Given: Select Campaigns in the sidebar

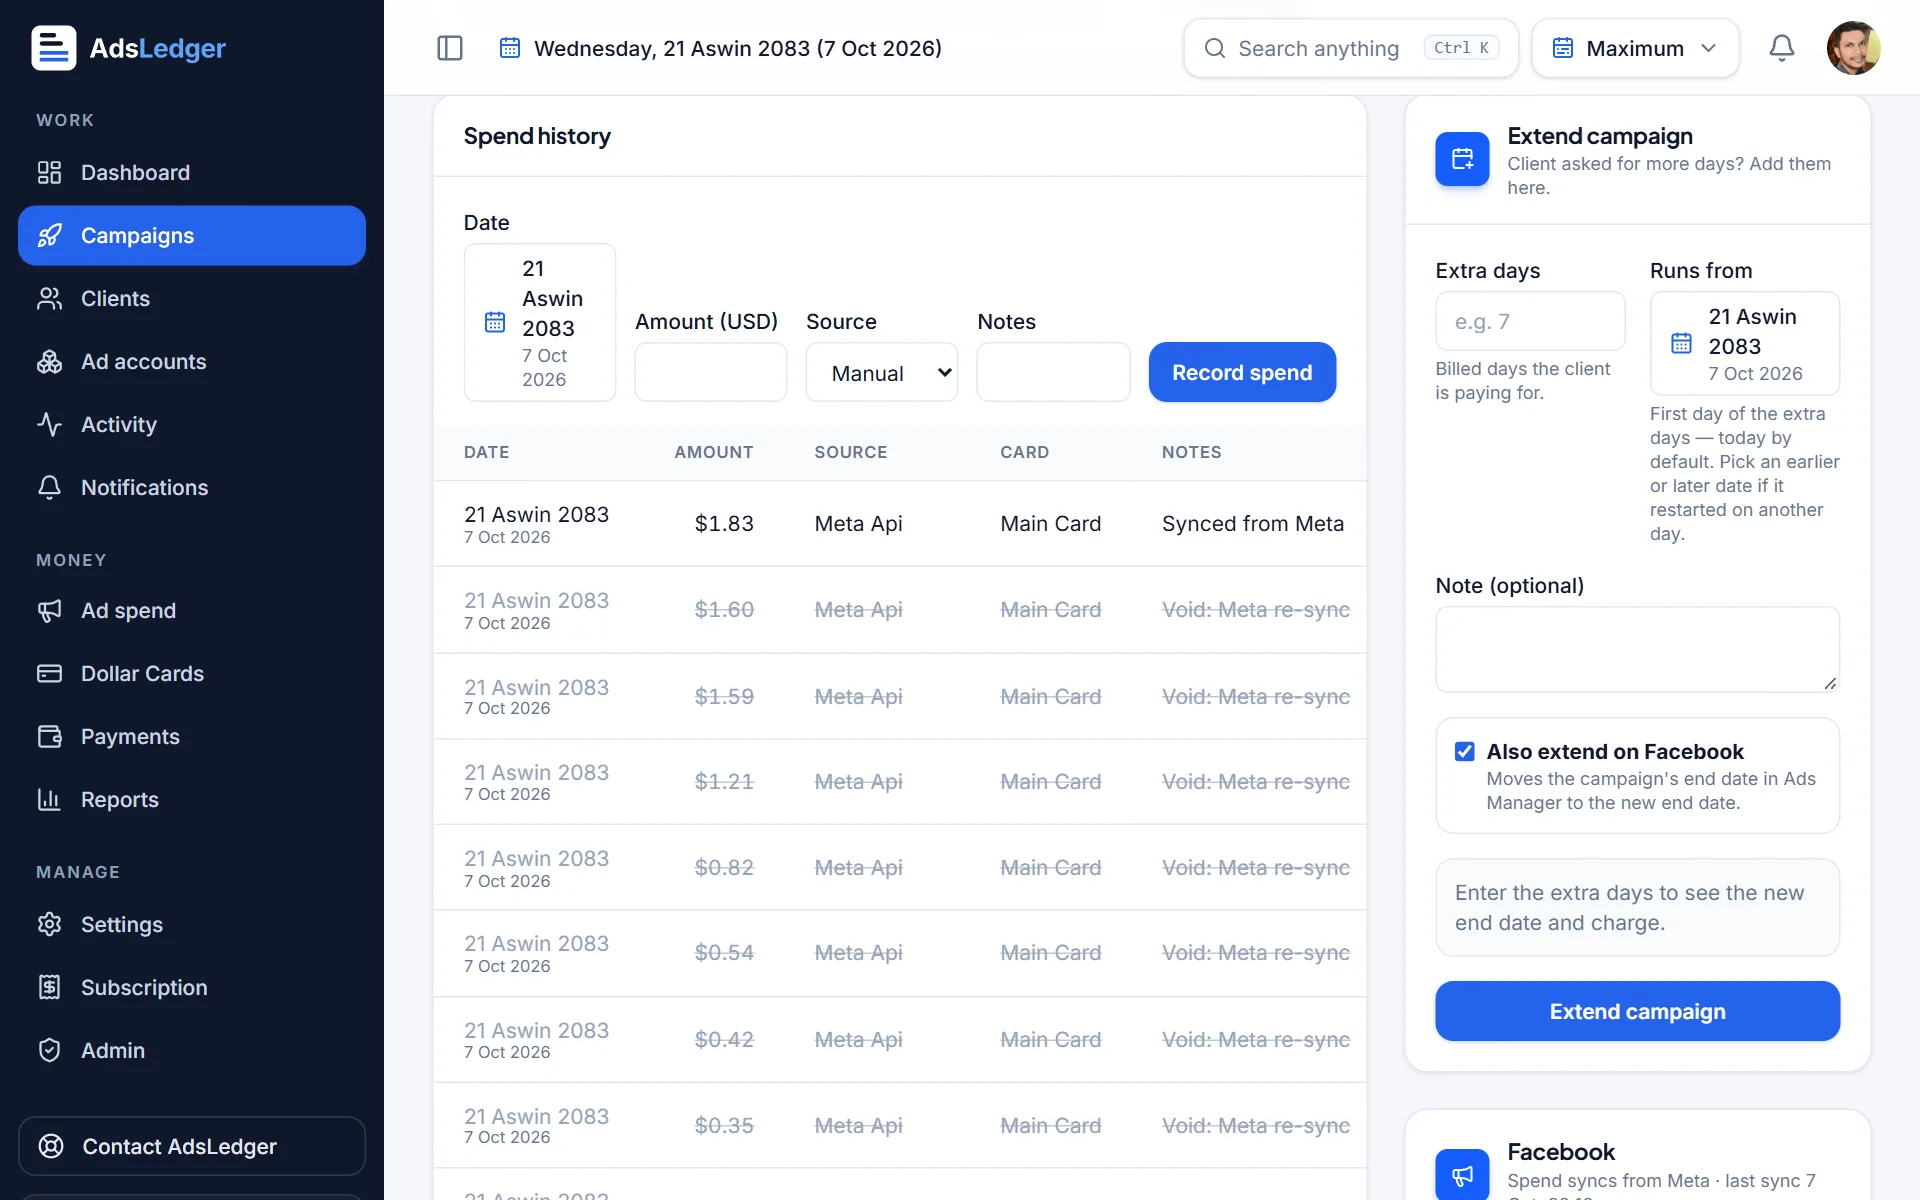Looking at the screenshot, I should point(192,235).
